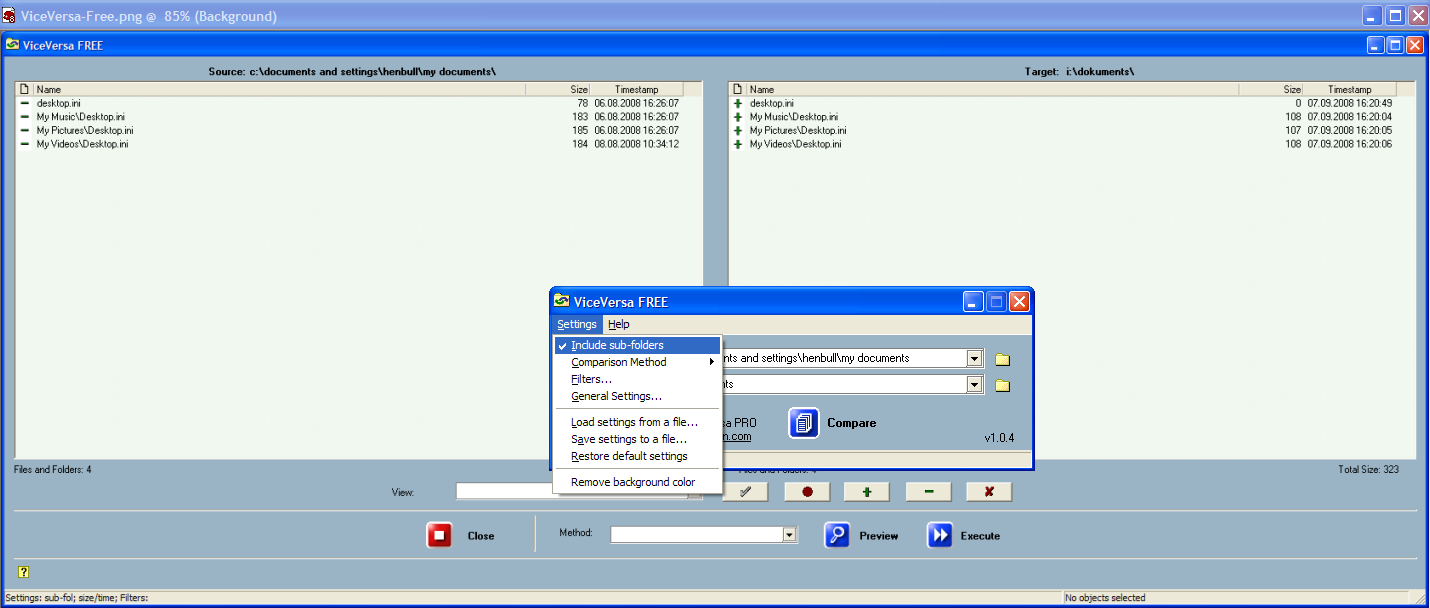
Task: Sort Target list by Name column
Action: (993, 89)
